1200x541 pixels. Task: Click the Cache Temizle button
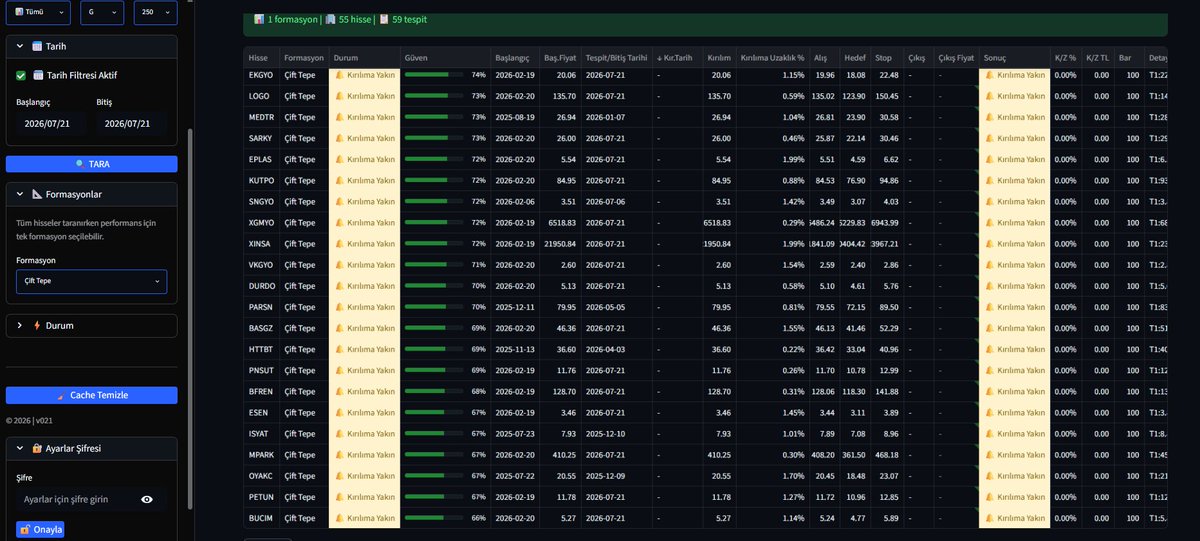[92, 395]
